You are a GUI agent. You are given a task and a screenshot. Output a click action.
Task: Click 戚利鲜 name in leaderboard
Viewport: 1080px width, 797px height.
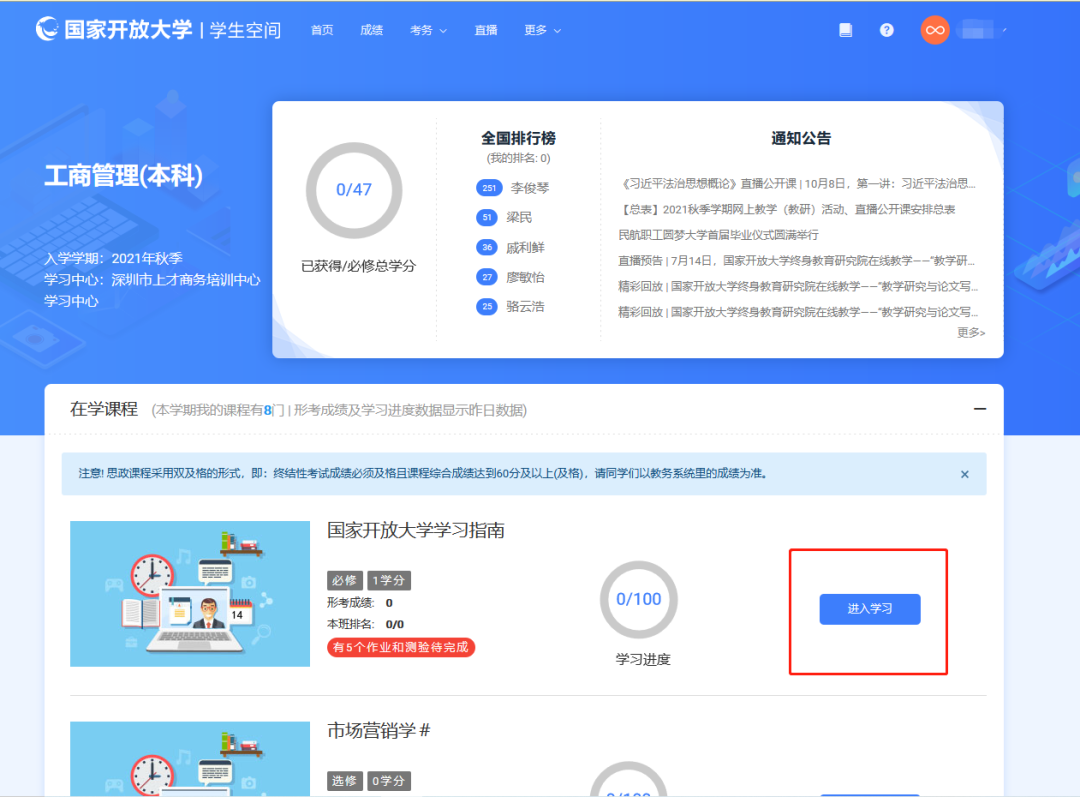[525, 247]
